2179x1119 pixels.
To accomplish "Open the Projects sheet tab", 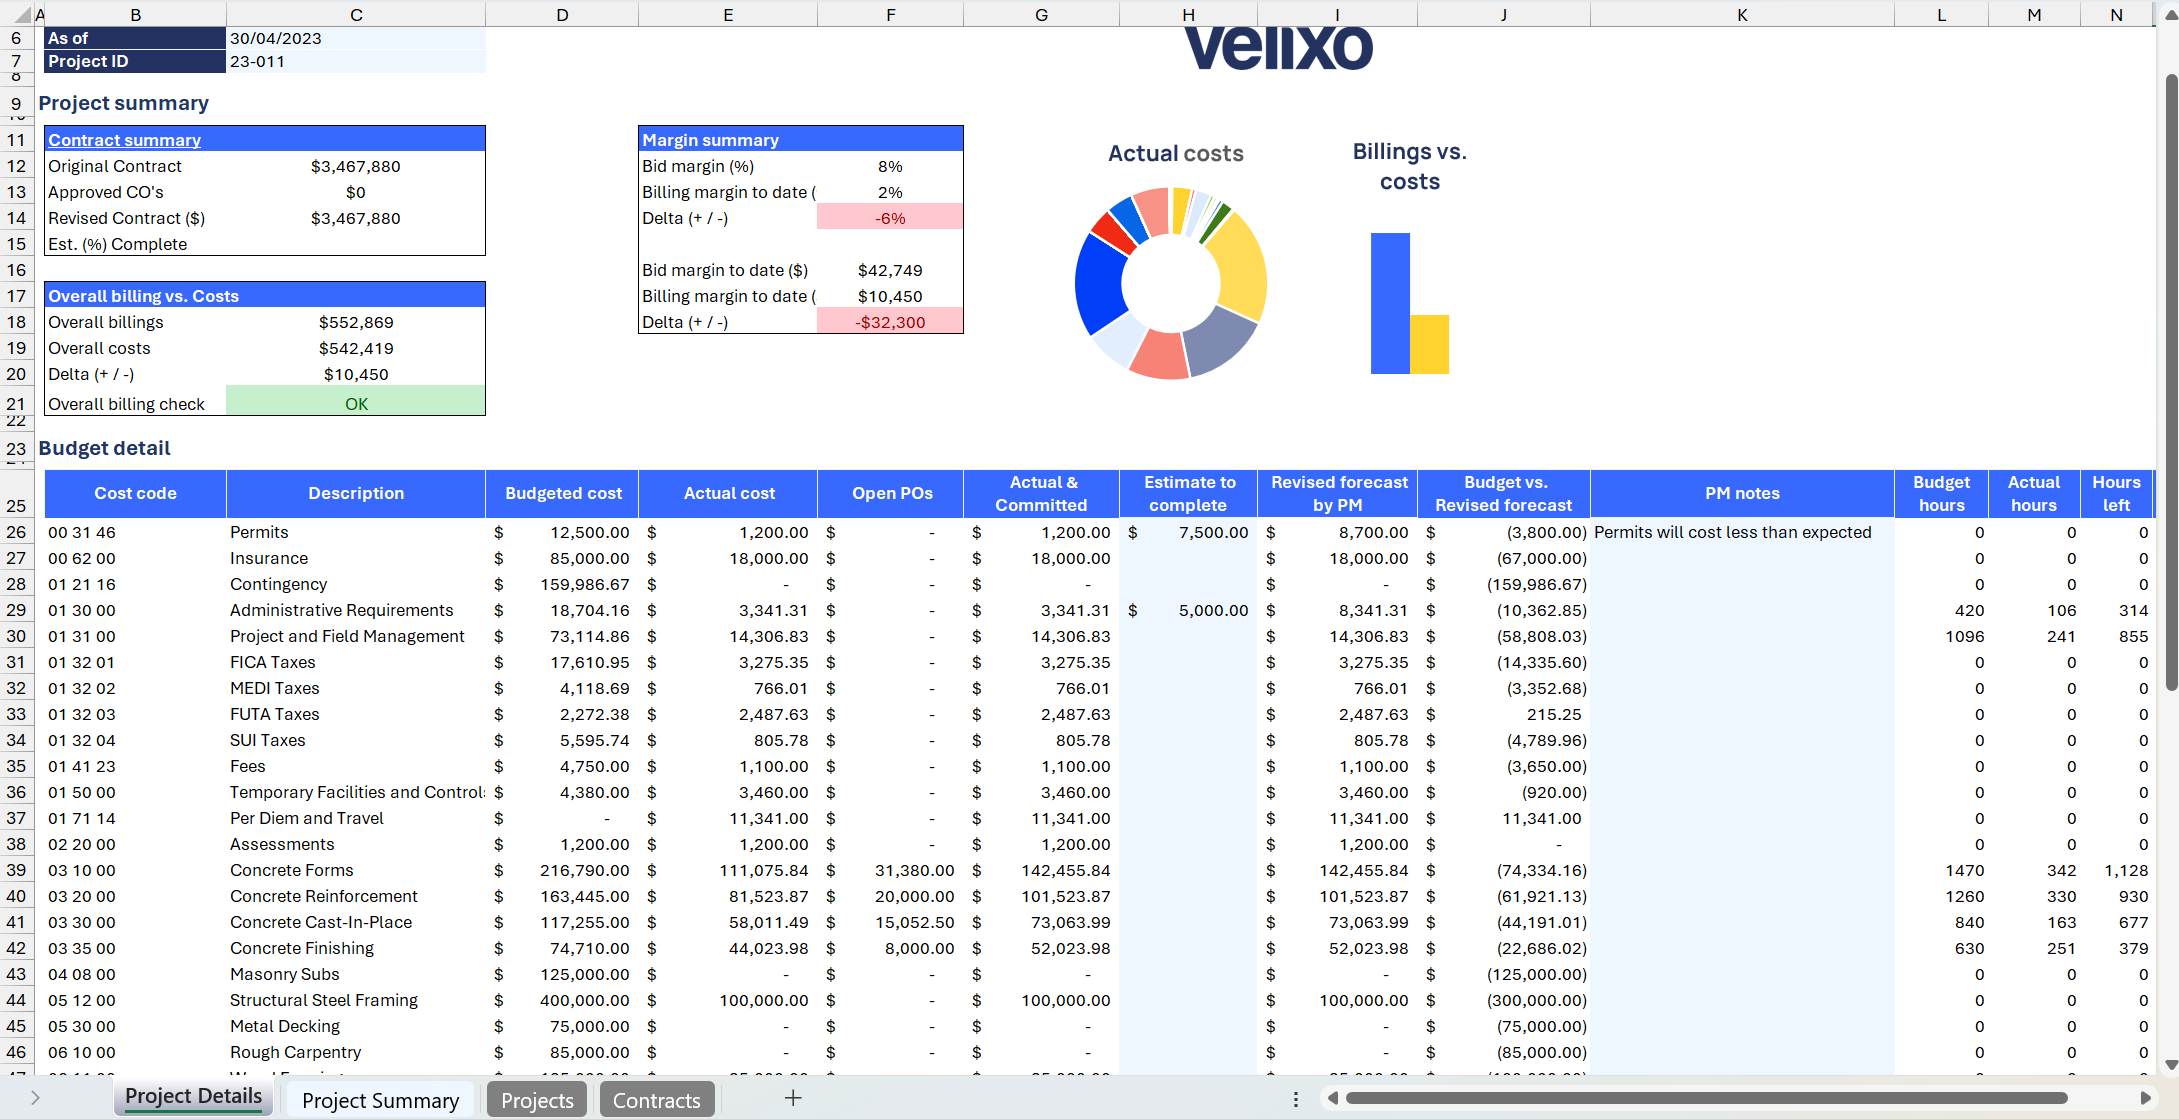I will pyautogui.click(x=537, y=1100).
